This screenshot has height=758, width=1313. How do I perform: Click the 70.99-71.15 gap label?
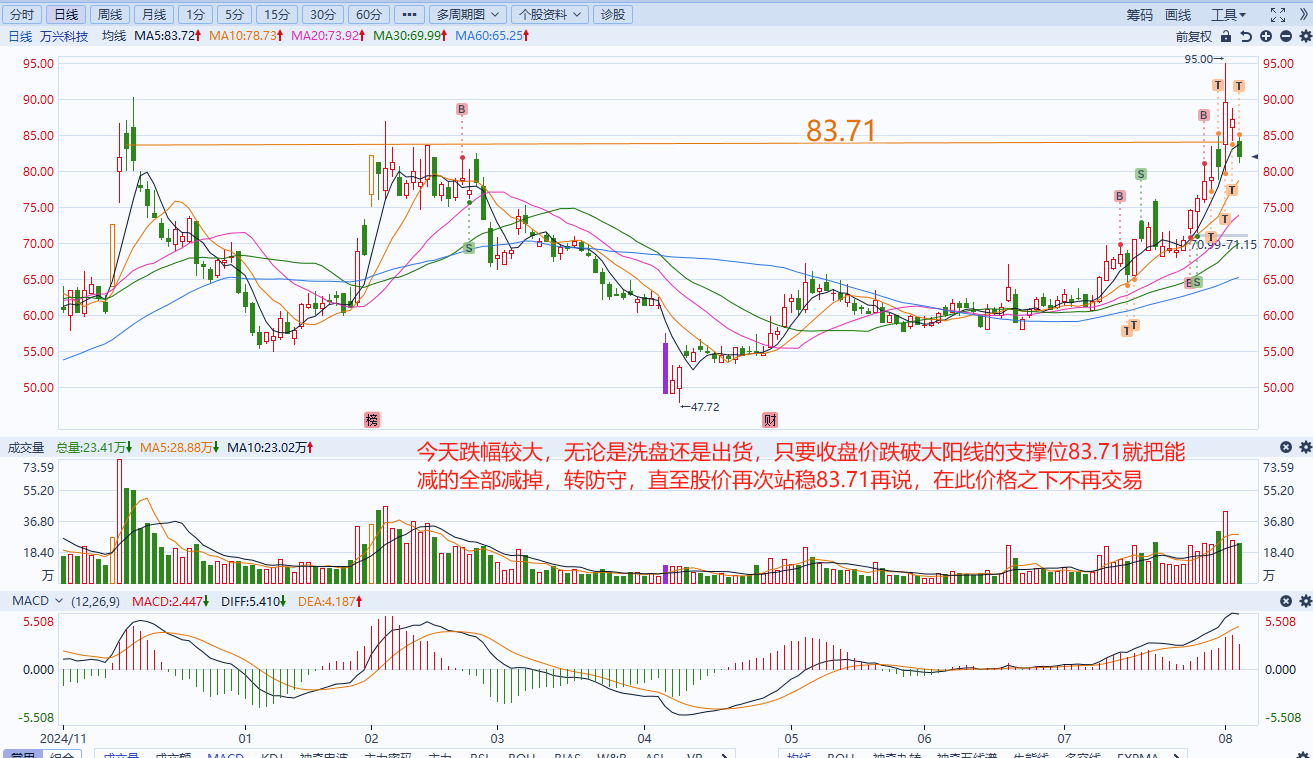point(1224,244)
